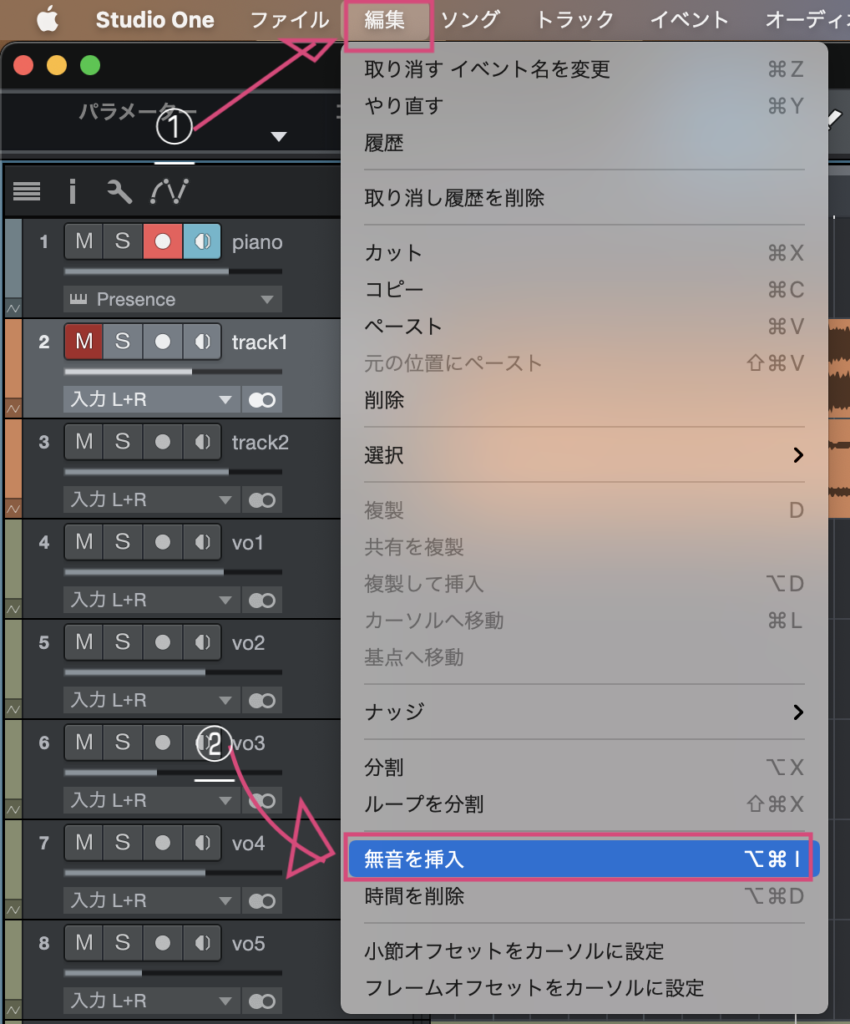850x1024 pixels.
Task: Disable record arm on the piano track
Action: click(x=162, y=242)
